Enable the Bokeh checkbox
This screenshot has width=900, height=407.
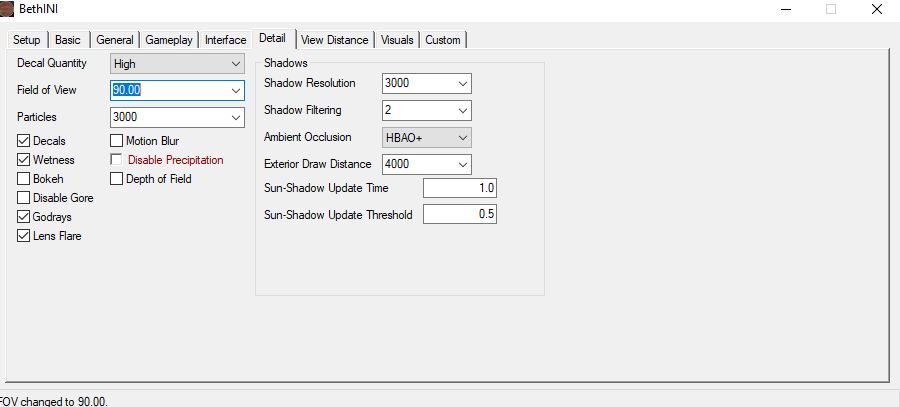coord(24,179)
